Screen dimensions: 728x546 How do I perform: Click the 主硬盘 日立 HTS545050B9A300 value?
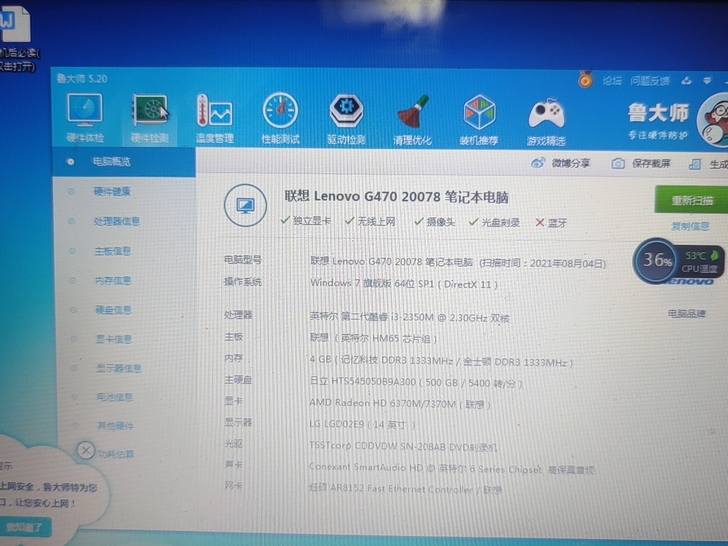416,383
